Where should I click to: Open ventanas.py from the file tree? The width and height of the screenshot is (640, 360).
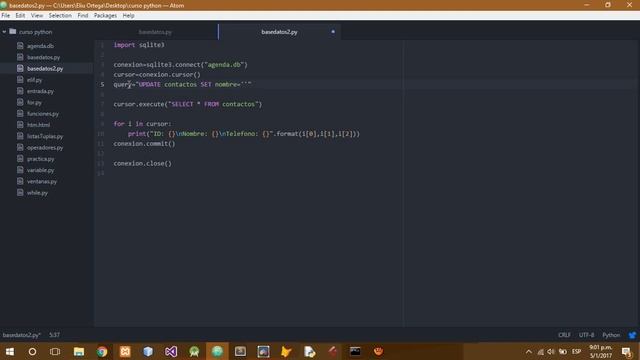click(42, 182)
